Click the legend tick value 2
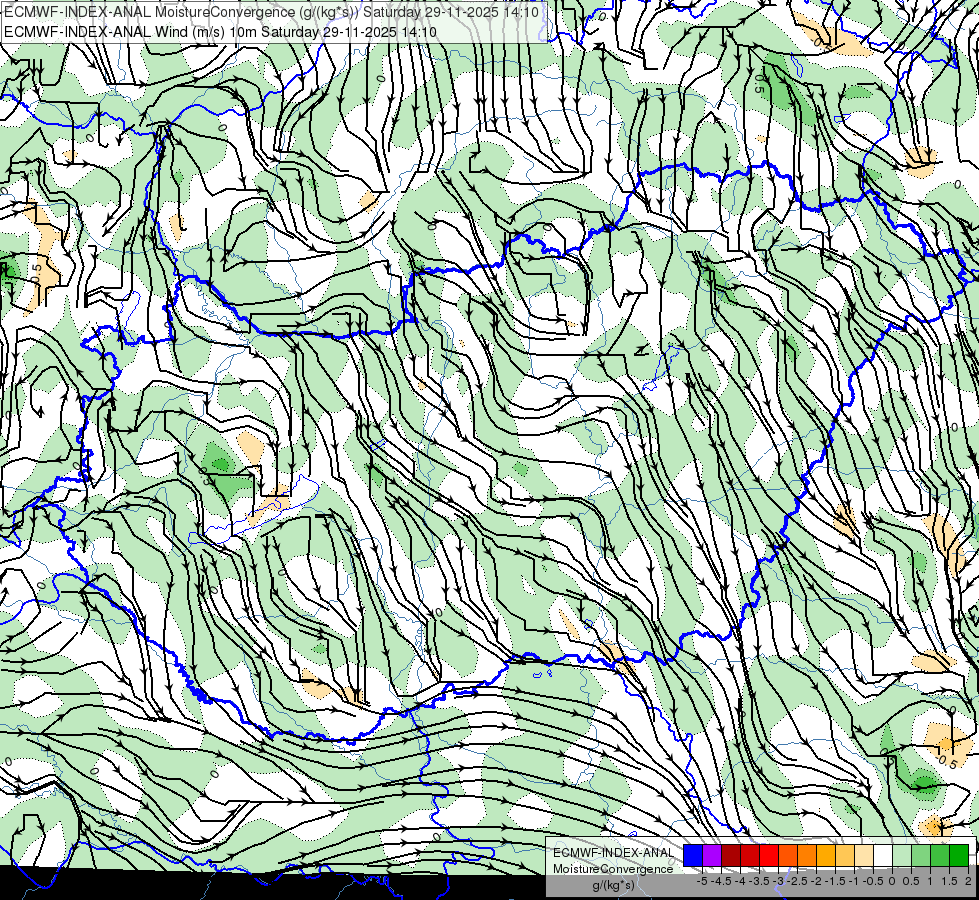This screenshot has height=900, width=979. pyautogui.click(x=968, y=881)
